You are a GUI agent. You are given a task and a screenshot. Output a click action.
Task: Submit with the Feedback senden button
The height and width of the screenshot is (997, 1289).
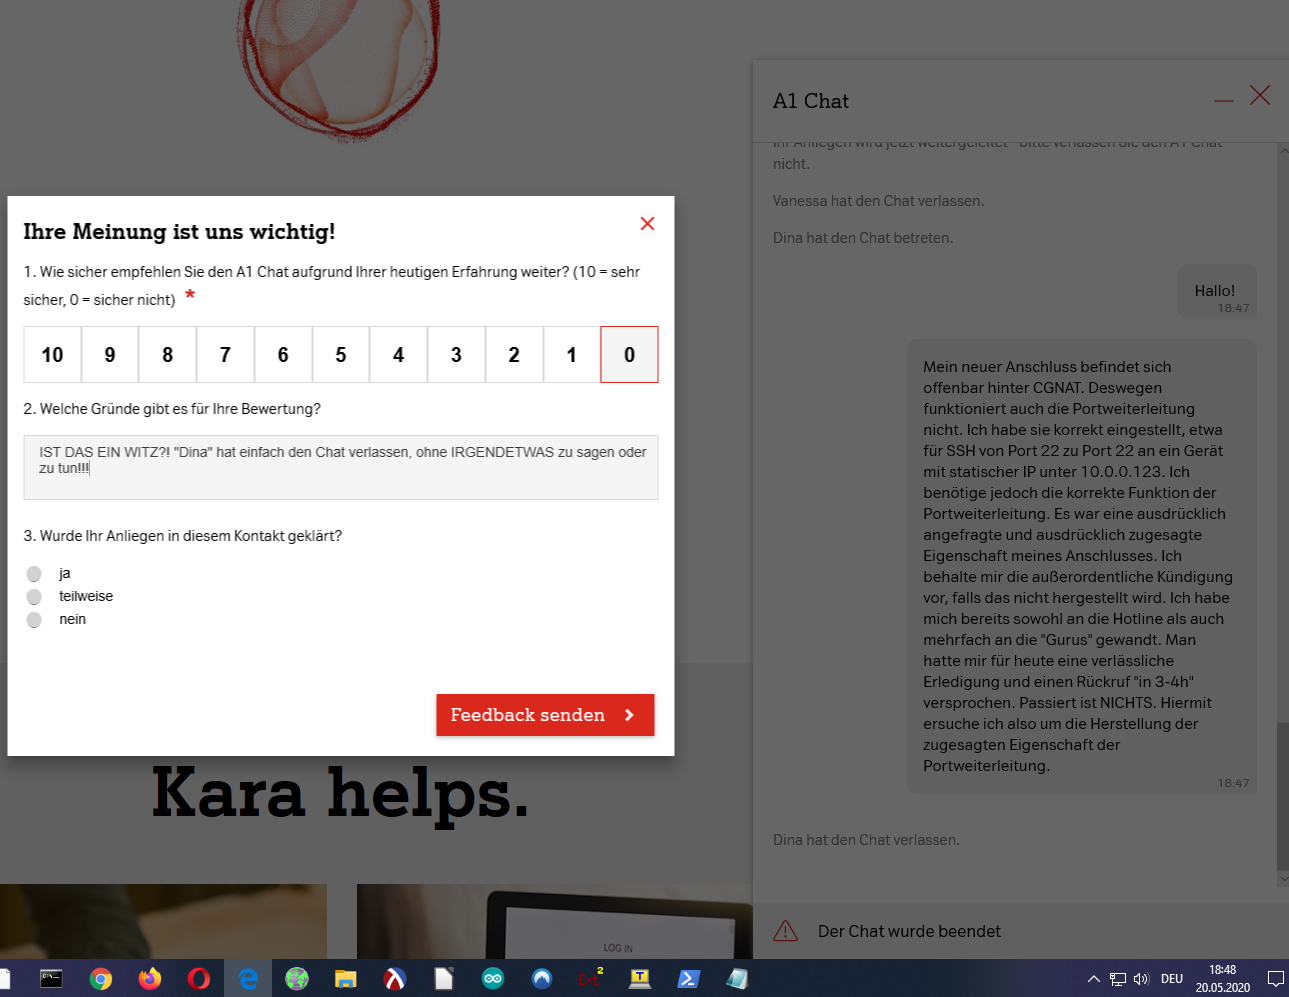545,715
